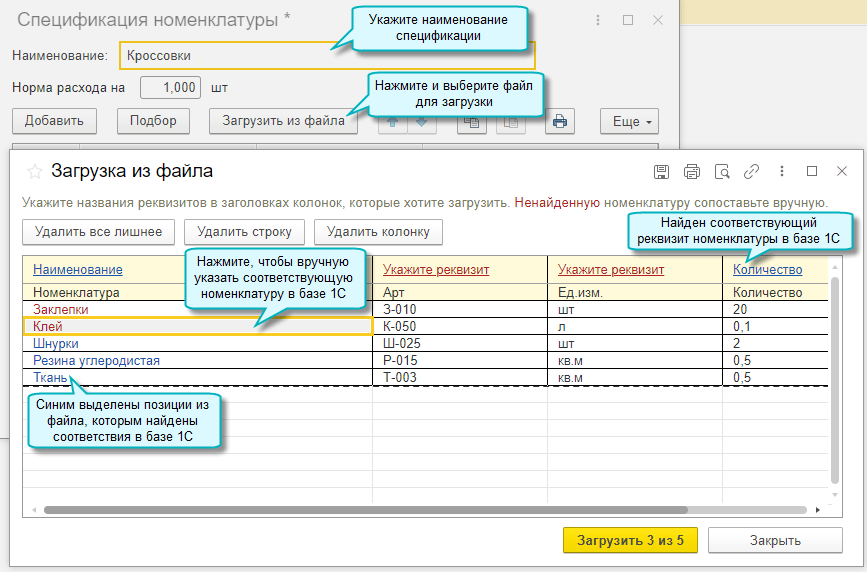This screenshot has width=867, height=572.
Task: Click the move-up arrow in Спецификация номенклатуры toolbar
Action: 393,121
